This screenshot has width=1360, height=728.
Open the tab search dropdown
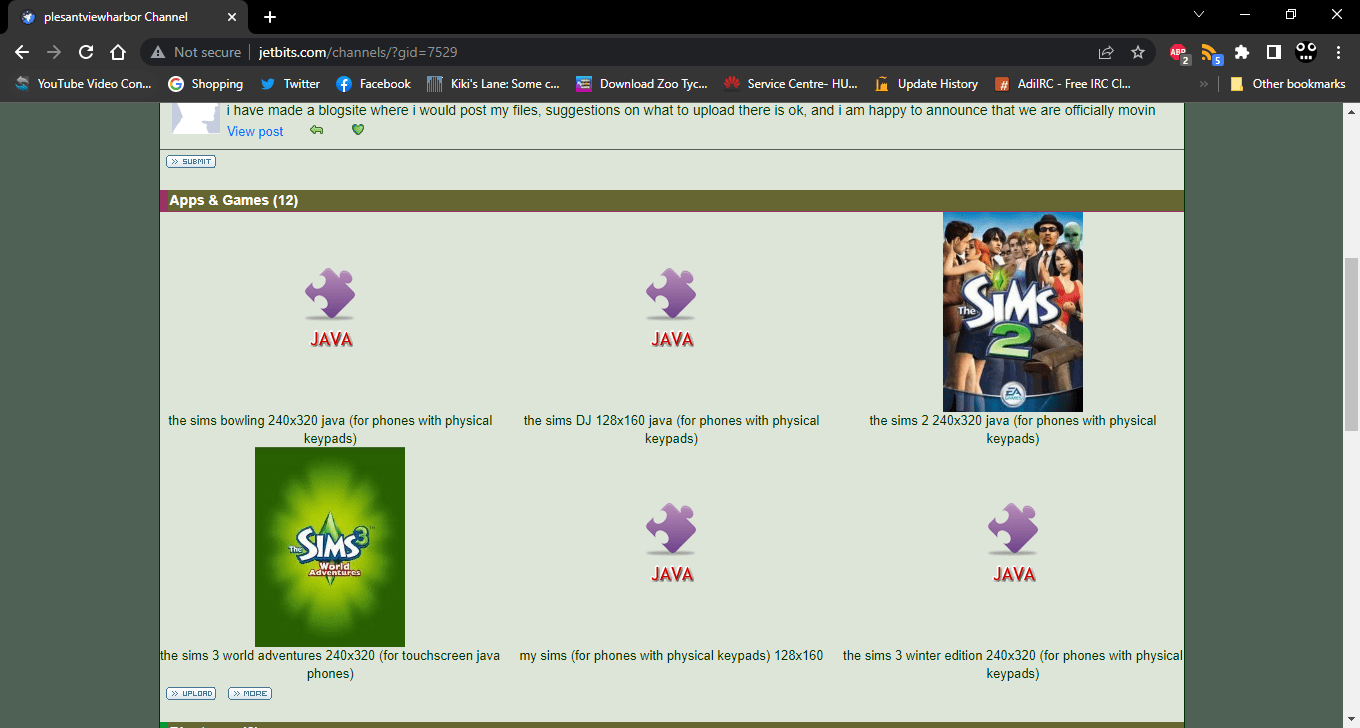pyautogui.click(x=1199, y=14)
